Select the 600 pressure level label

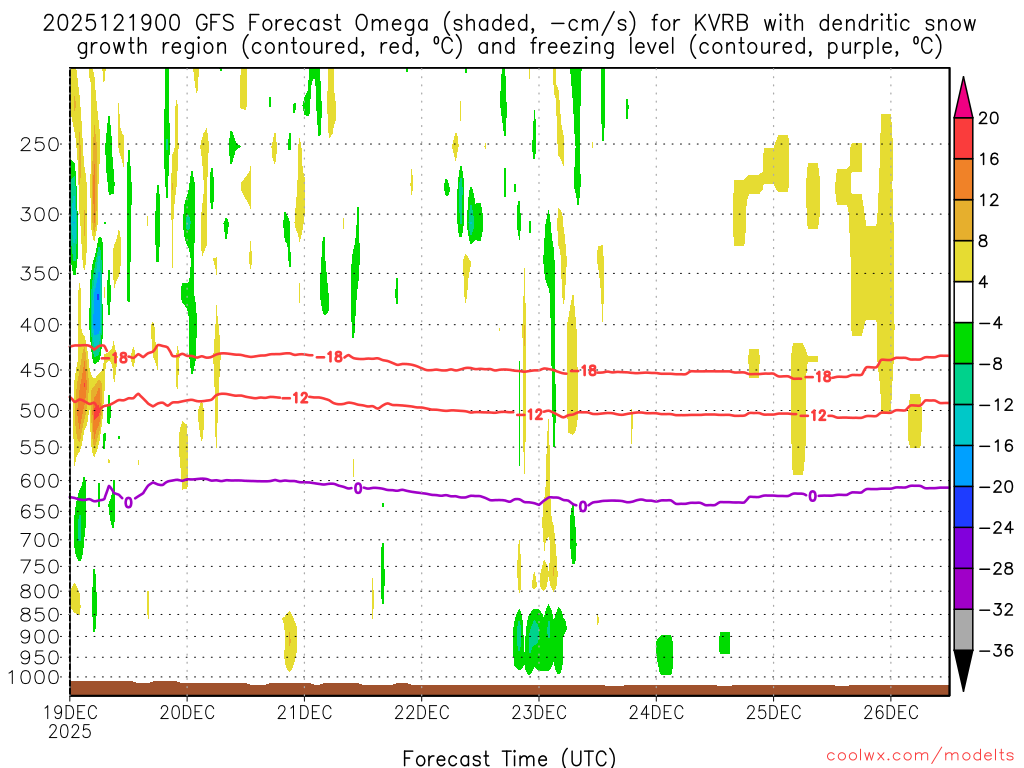[40, 481]
